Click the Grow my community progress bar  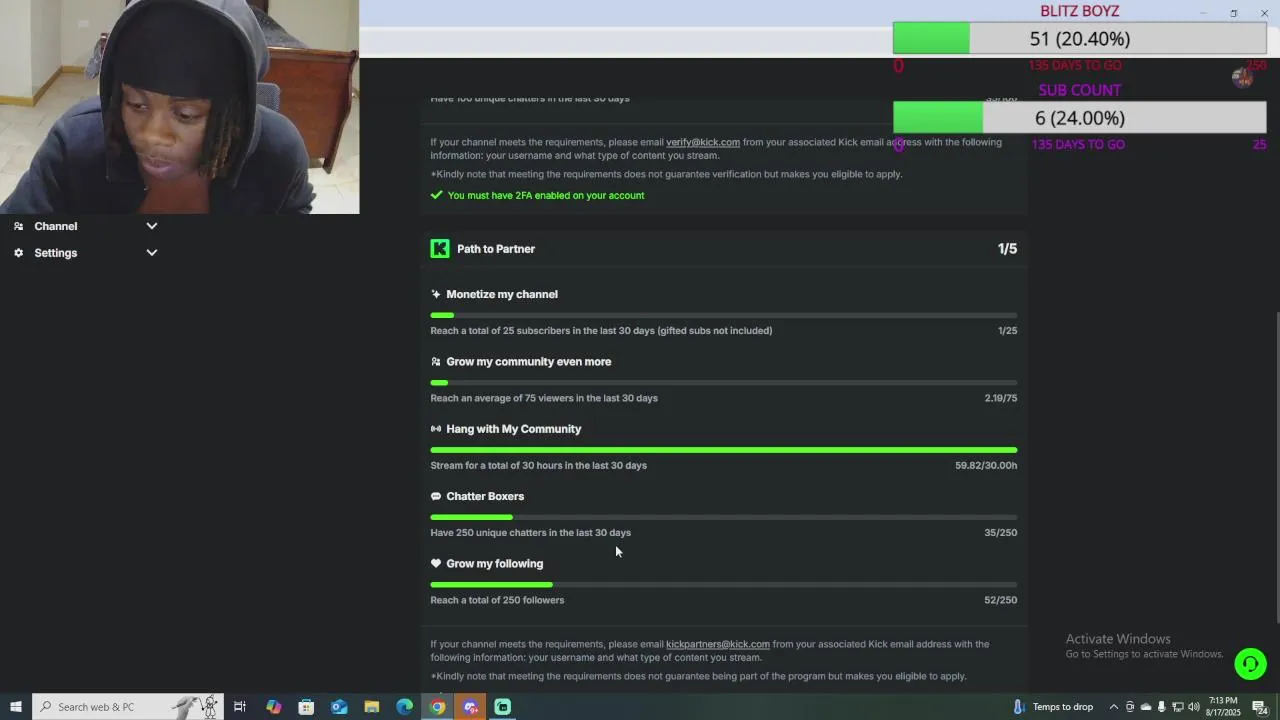point(724,382)
